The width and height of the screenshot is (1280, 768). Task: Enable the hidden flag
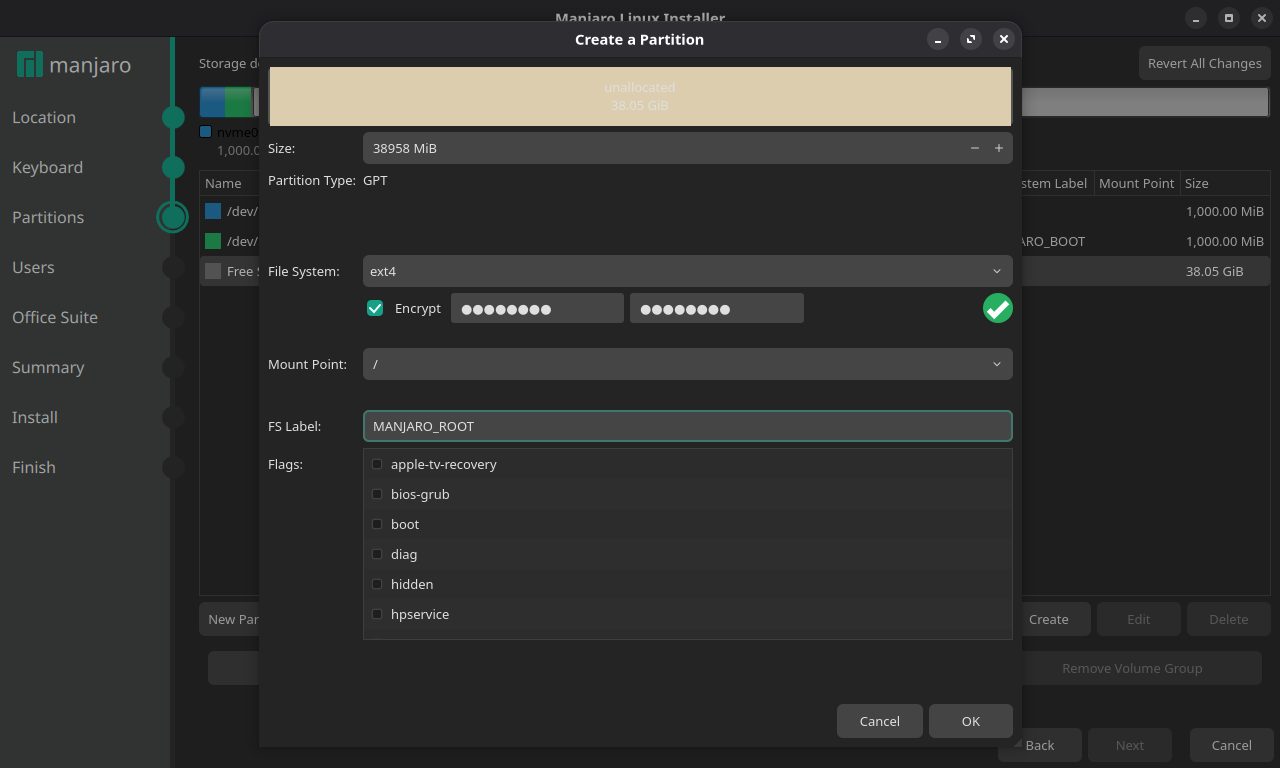click(377, 584)
